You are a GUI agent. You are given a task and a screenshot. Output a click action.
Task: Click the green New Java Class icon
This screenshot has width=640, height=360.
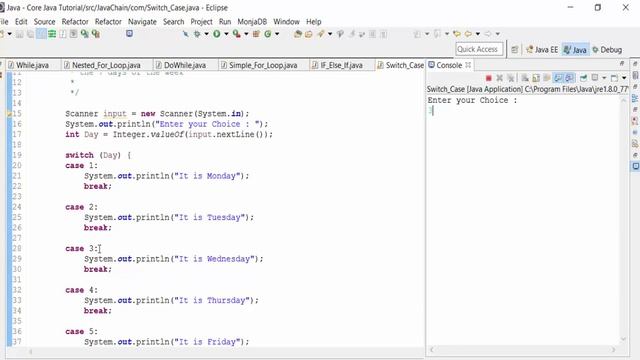[x=268, y=34]
